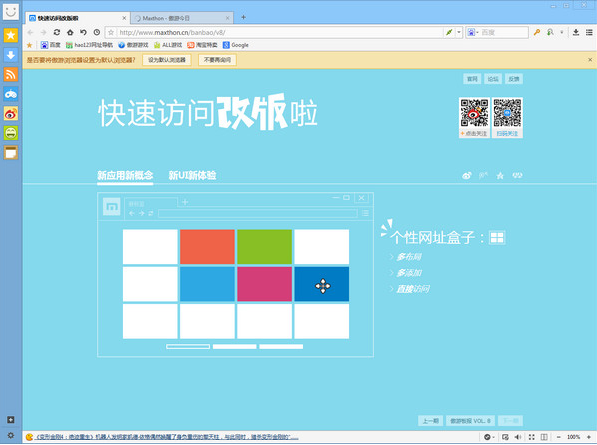Zoom out with the minus button
Image resolution: width=597 pixels, height=445 pixels.
coord(559,437)
